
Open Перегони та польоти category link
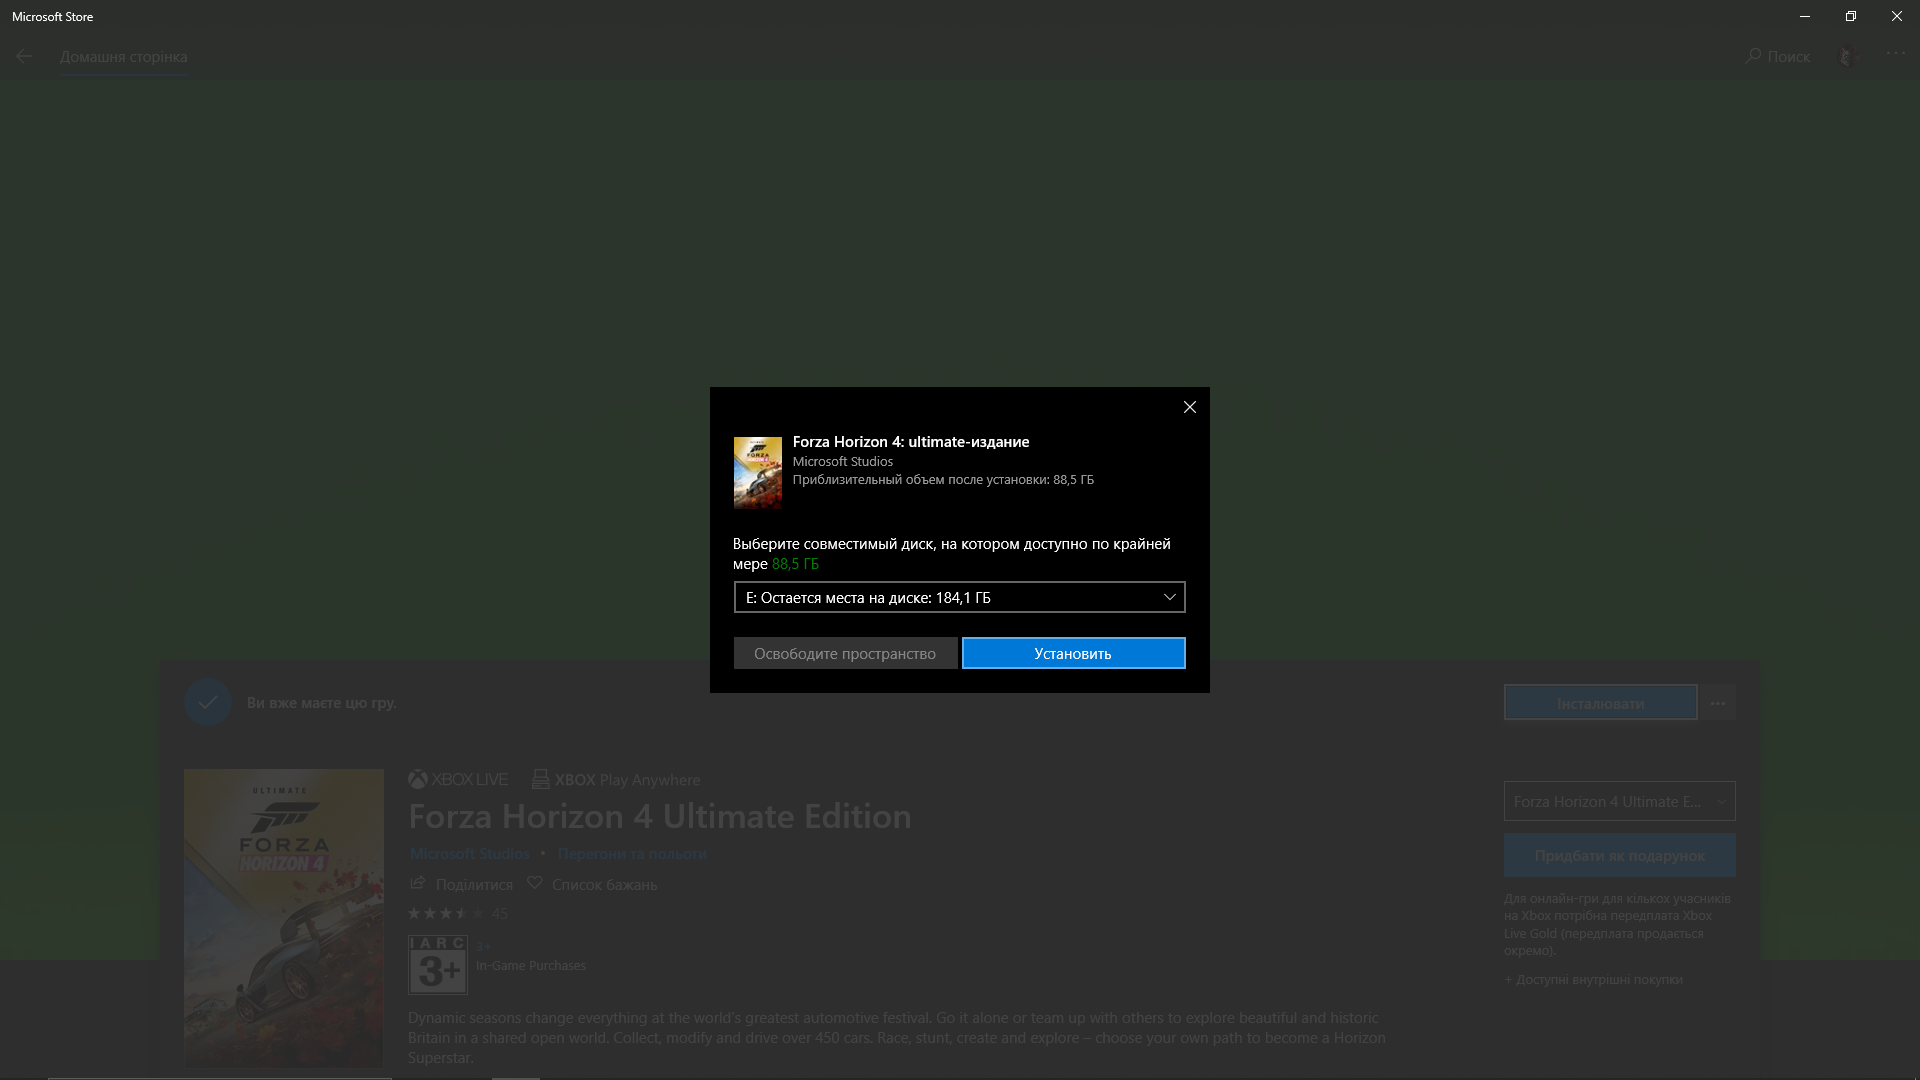tap(632, 854)
